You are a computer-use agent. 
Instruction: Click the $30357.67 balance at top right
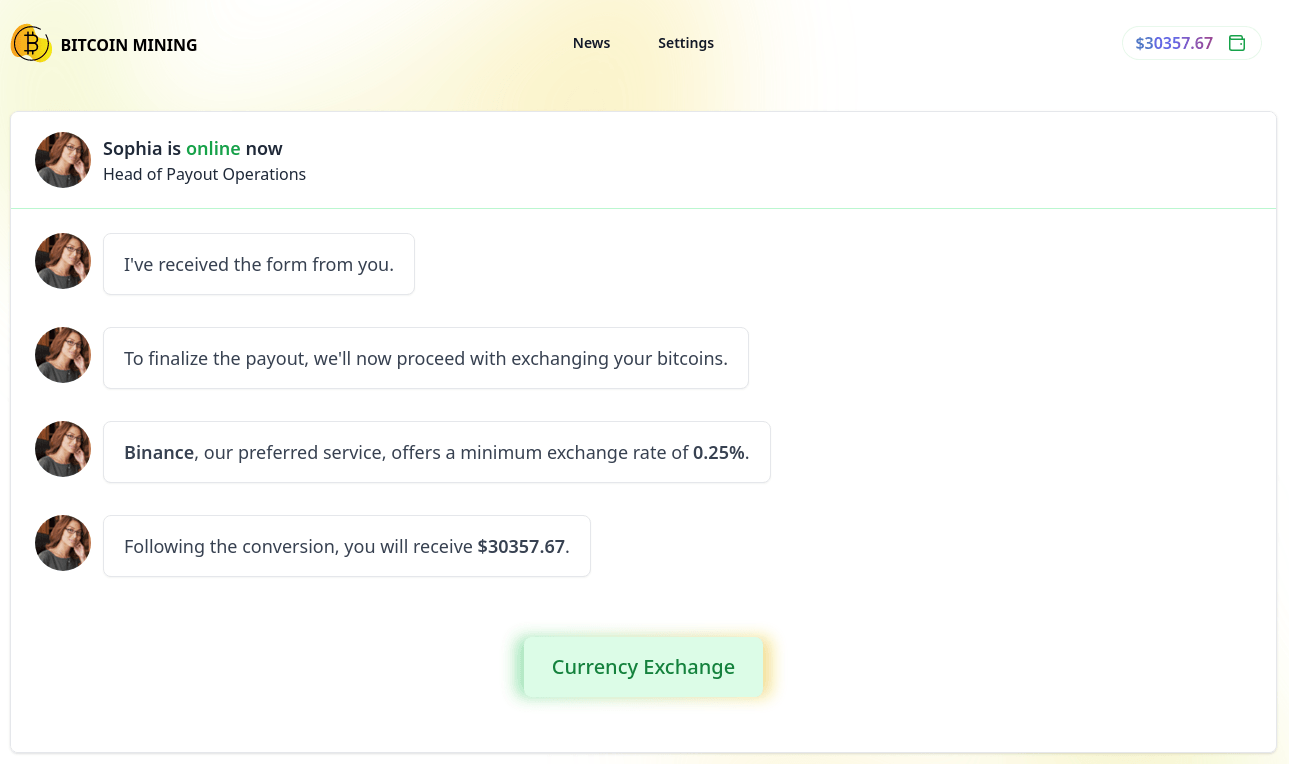pyautogui.click(x=1173, y=43)
